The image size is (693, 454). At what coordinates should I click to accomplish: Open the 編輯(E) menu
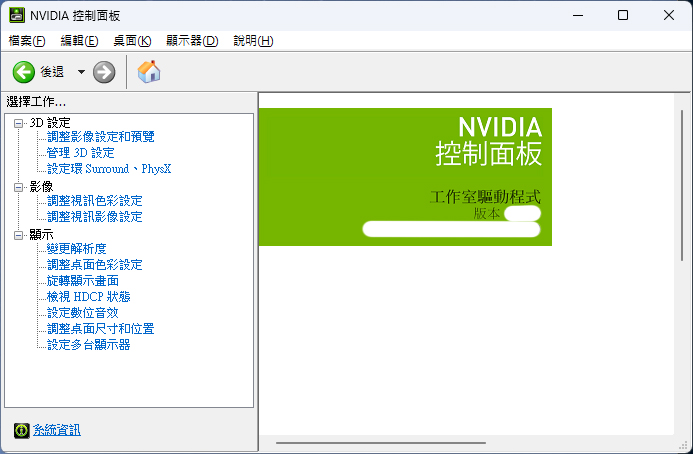coord(79,41)
